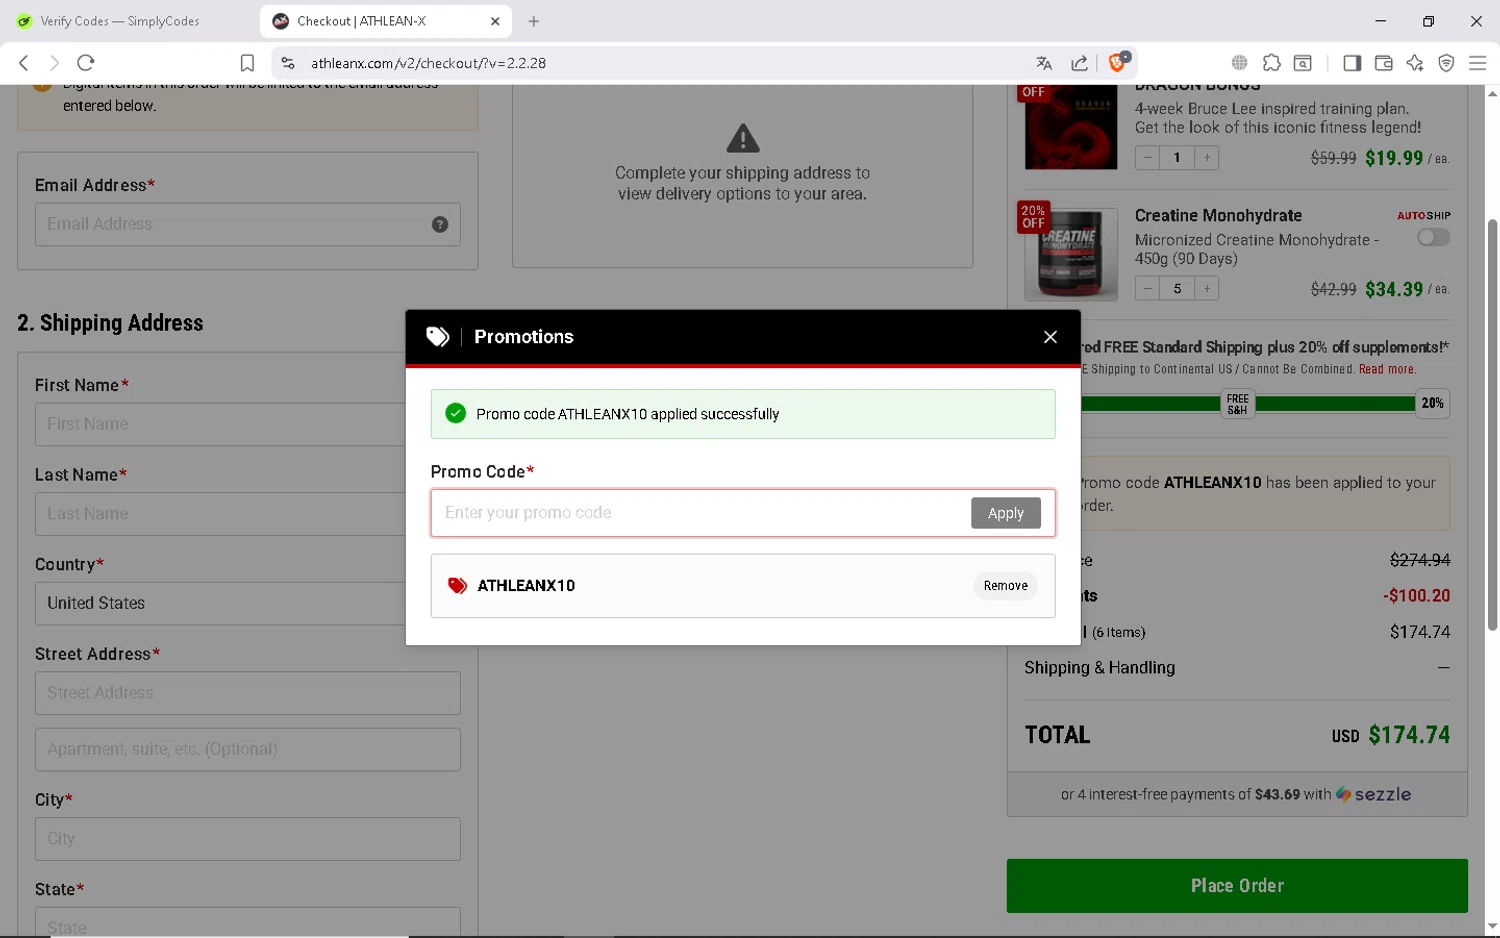Click the address bar URL

[x=428, y=63]
